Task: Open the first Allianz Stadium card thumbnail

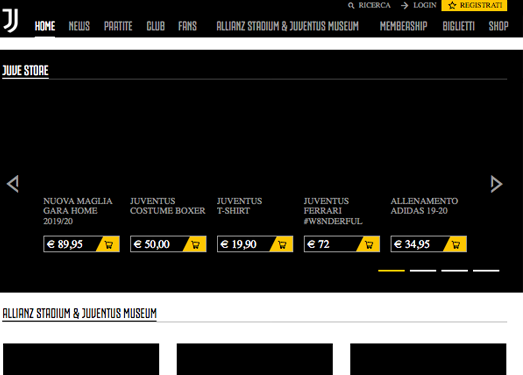Action: point(81,359)
